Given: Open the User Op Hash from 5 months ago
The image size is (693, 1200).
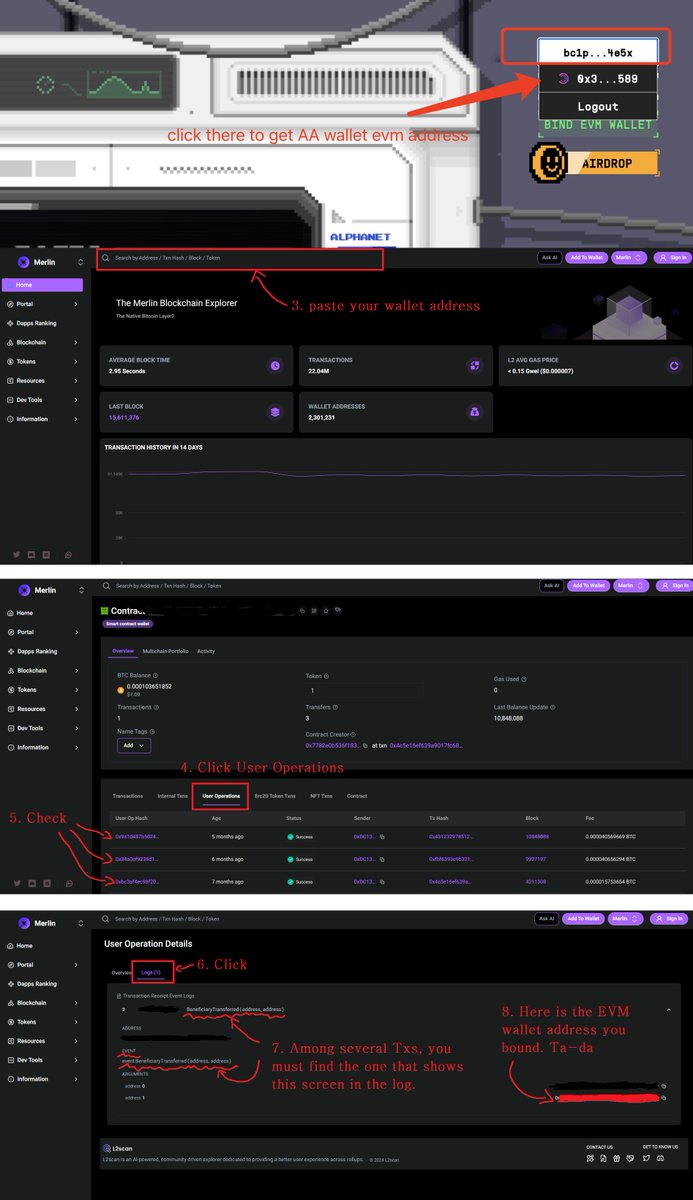Looking at the screenshot, I should point(136,835).
